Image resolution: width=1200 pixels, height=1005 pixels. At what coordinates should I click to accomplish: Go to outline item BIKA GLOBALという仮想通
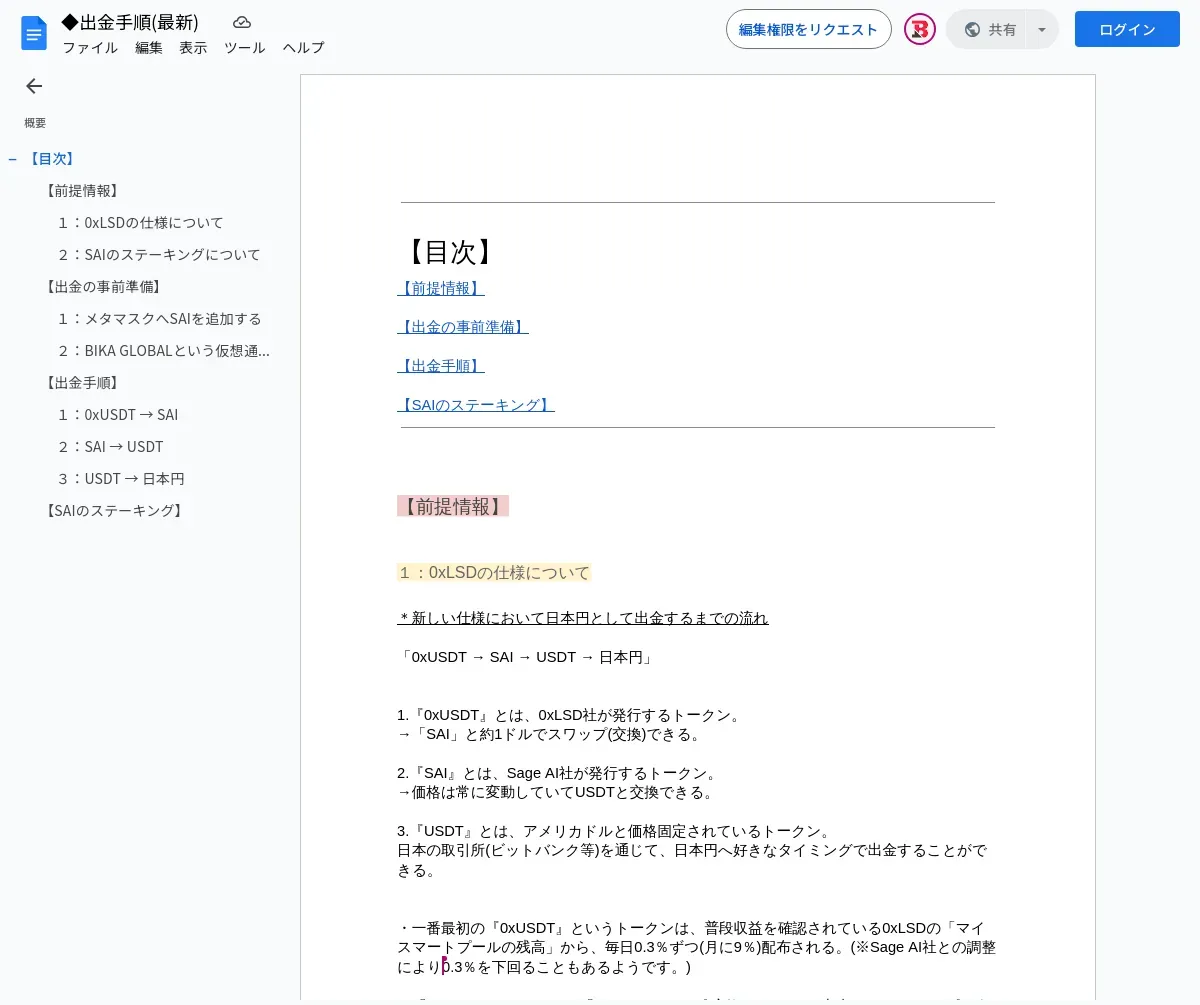click(163, 351)
